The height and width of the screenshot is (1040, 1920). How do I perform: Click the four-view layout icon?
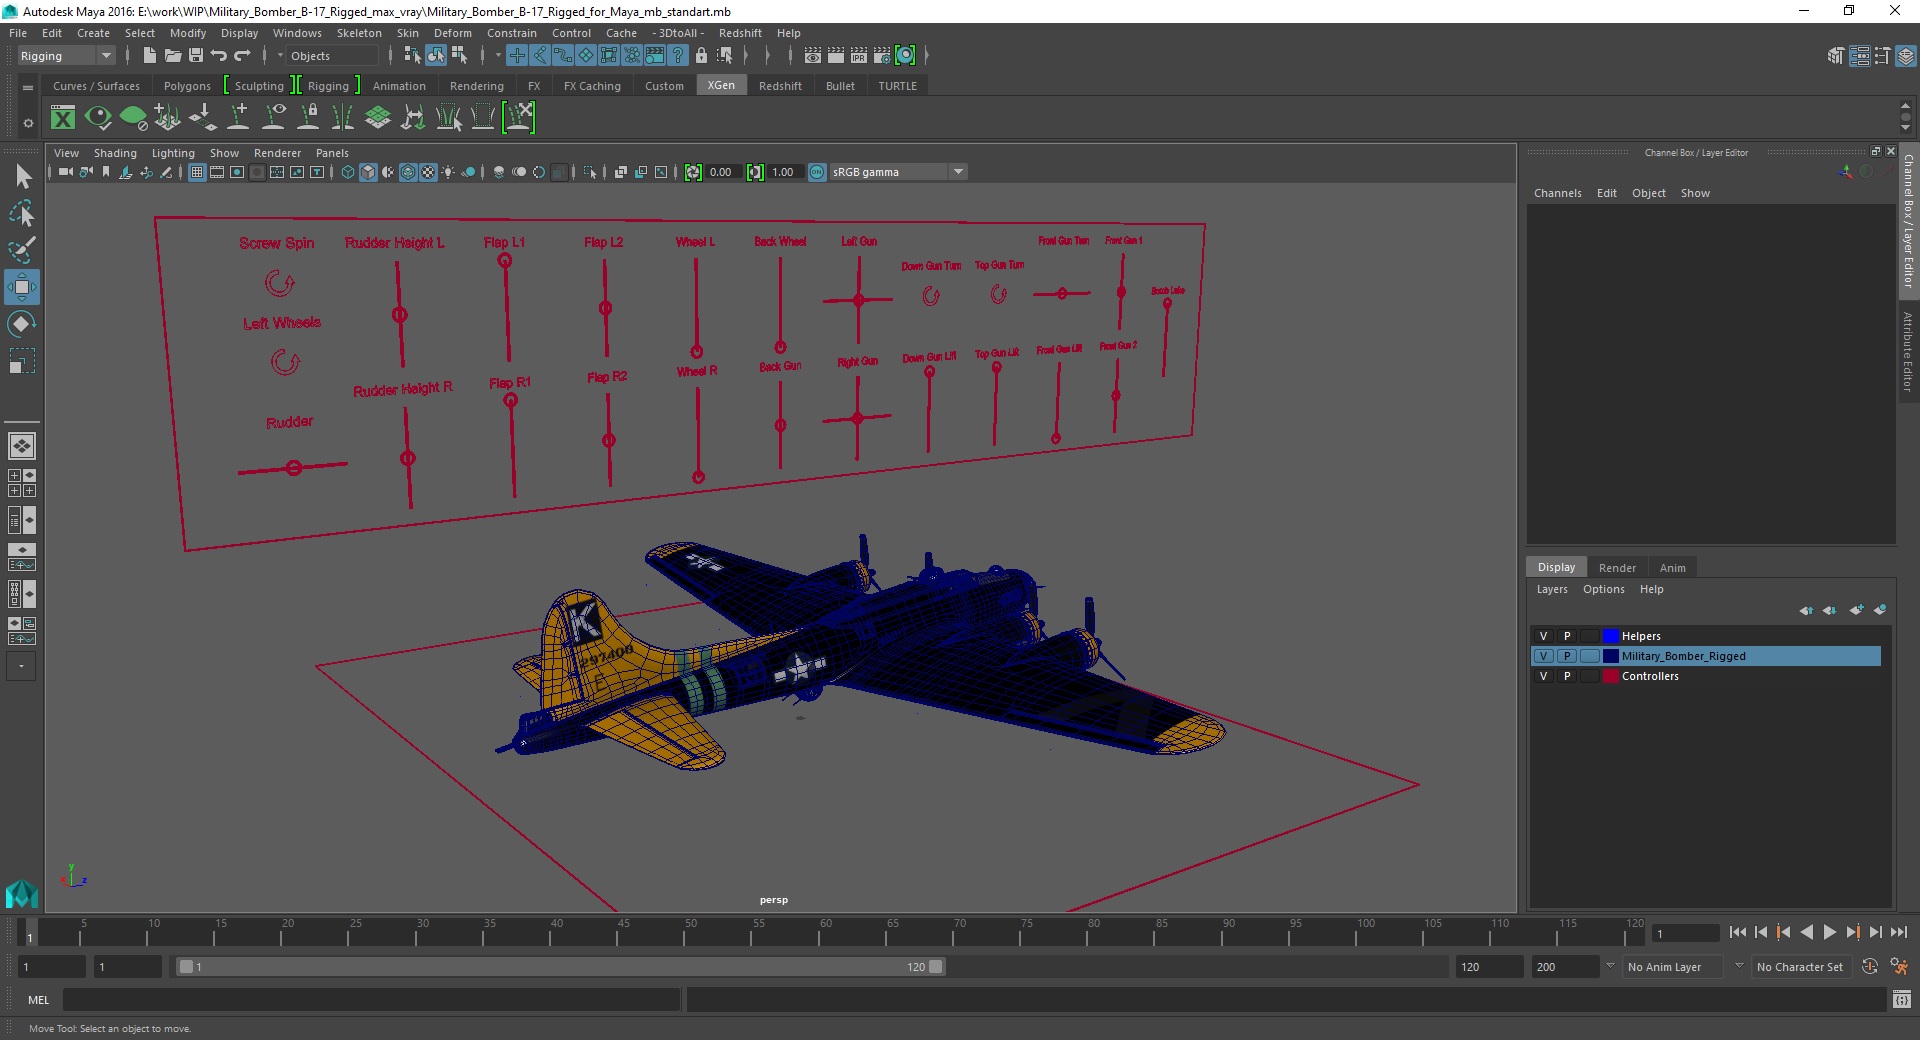pos(21,483)
